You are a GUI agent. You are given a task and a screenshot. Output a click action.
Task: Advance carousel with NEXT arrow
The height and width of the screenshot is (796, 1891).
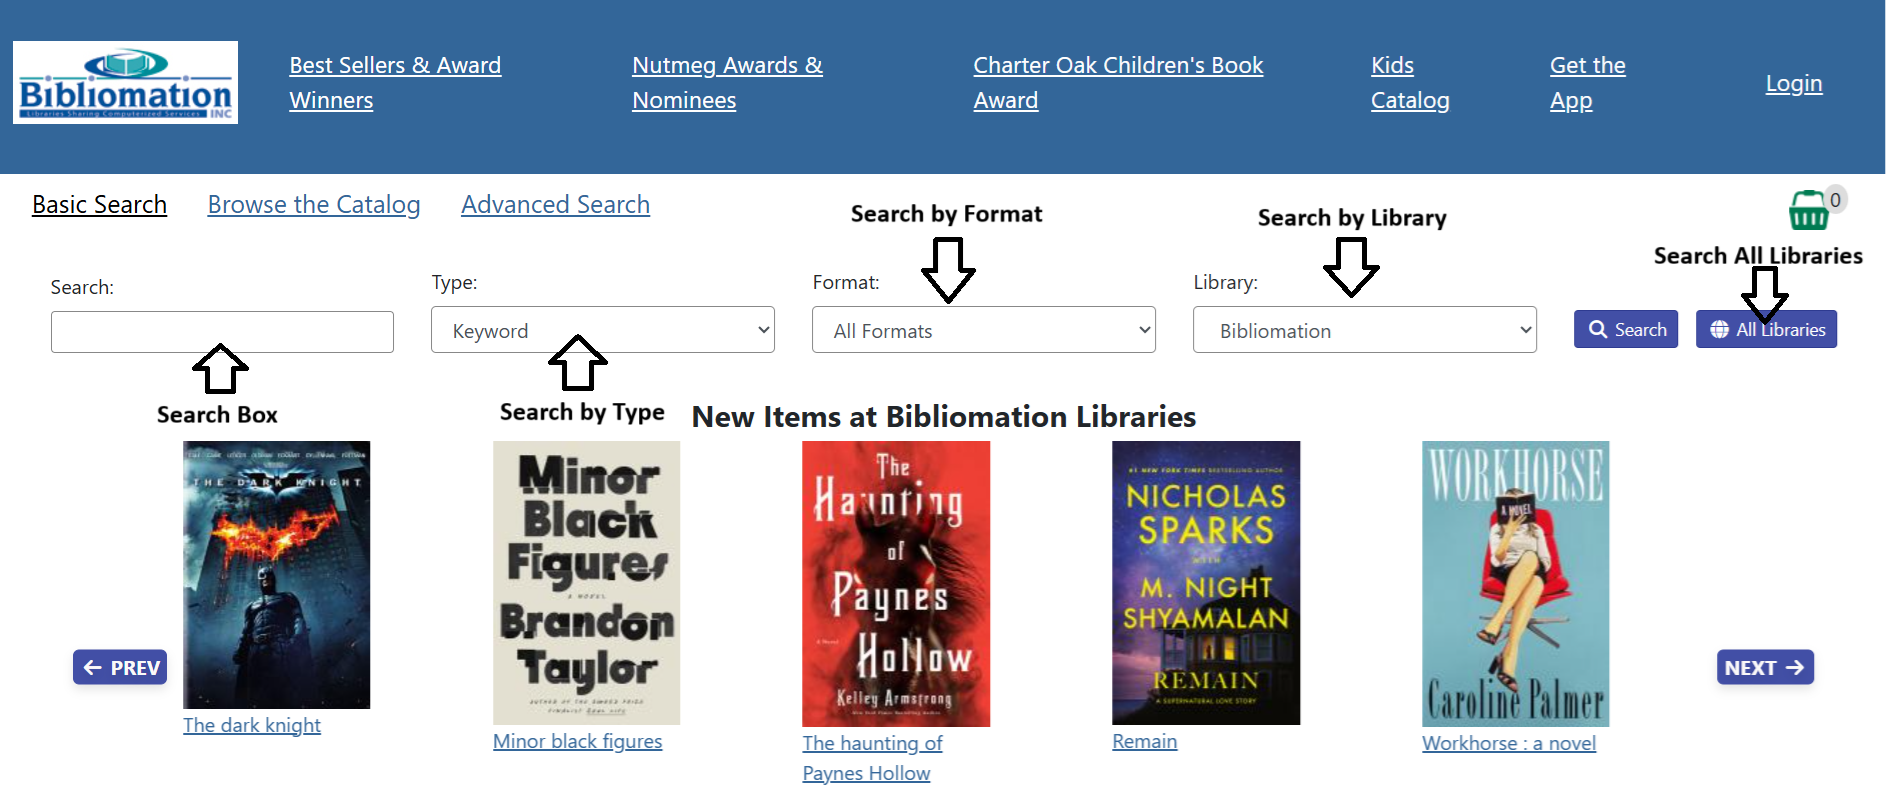click(1764, 667)
